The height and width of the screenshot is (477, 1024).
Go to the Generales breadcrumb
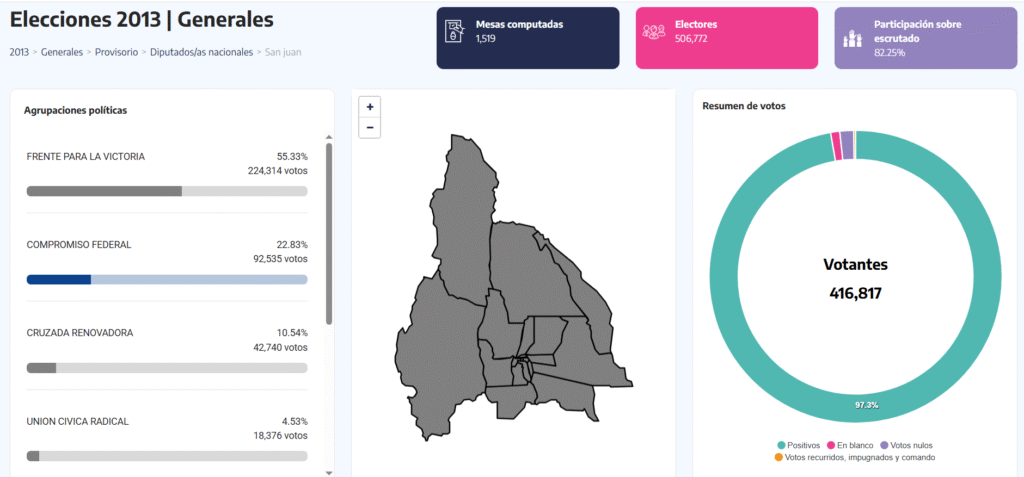(61, 52)
